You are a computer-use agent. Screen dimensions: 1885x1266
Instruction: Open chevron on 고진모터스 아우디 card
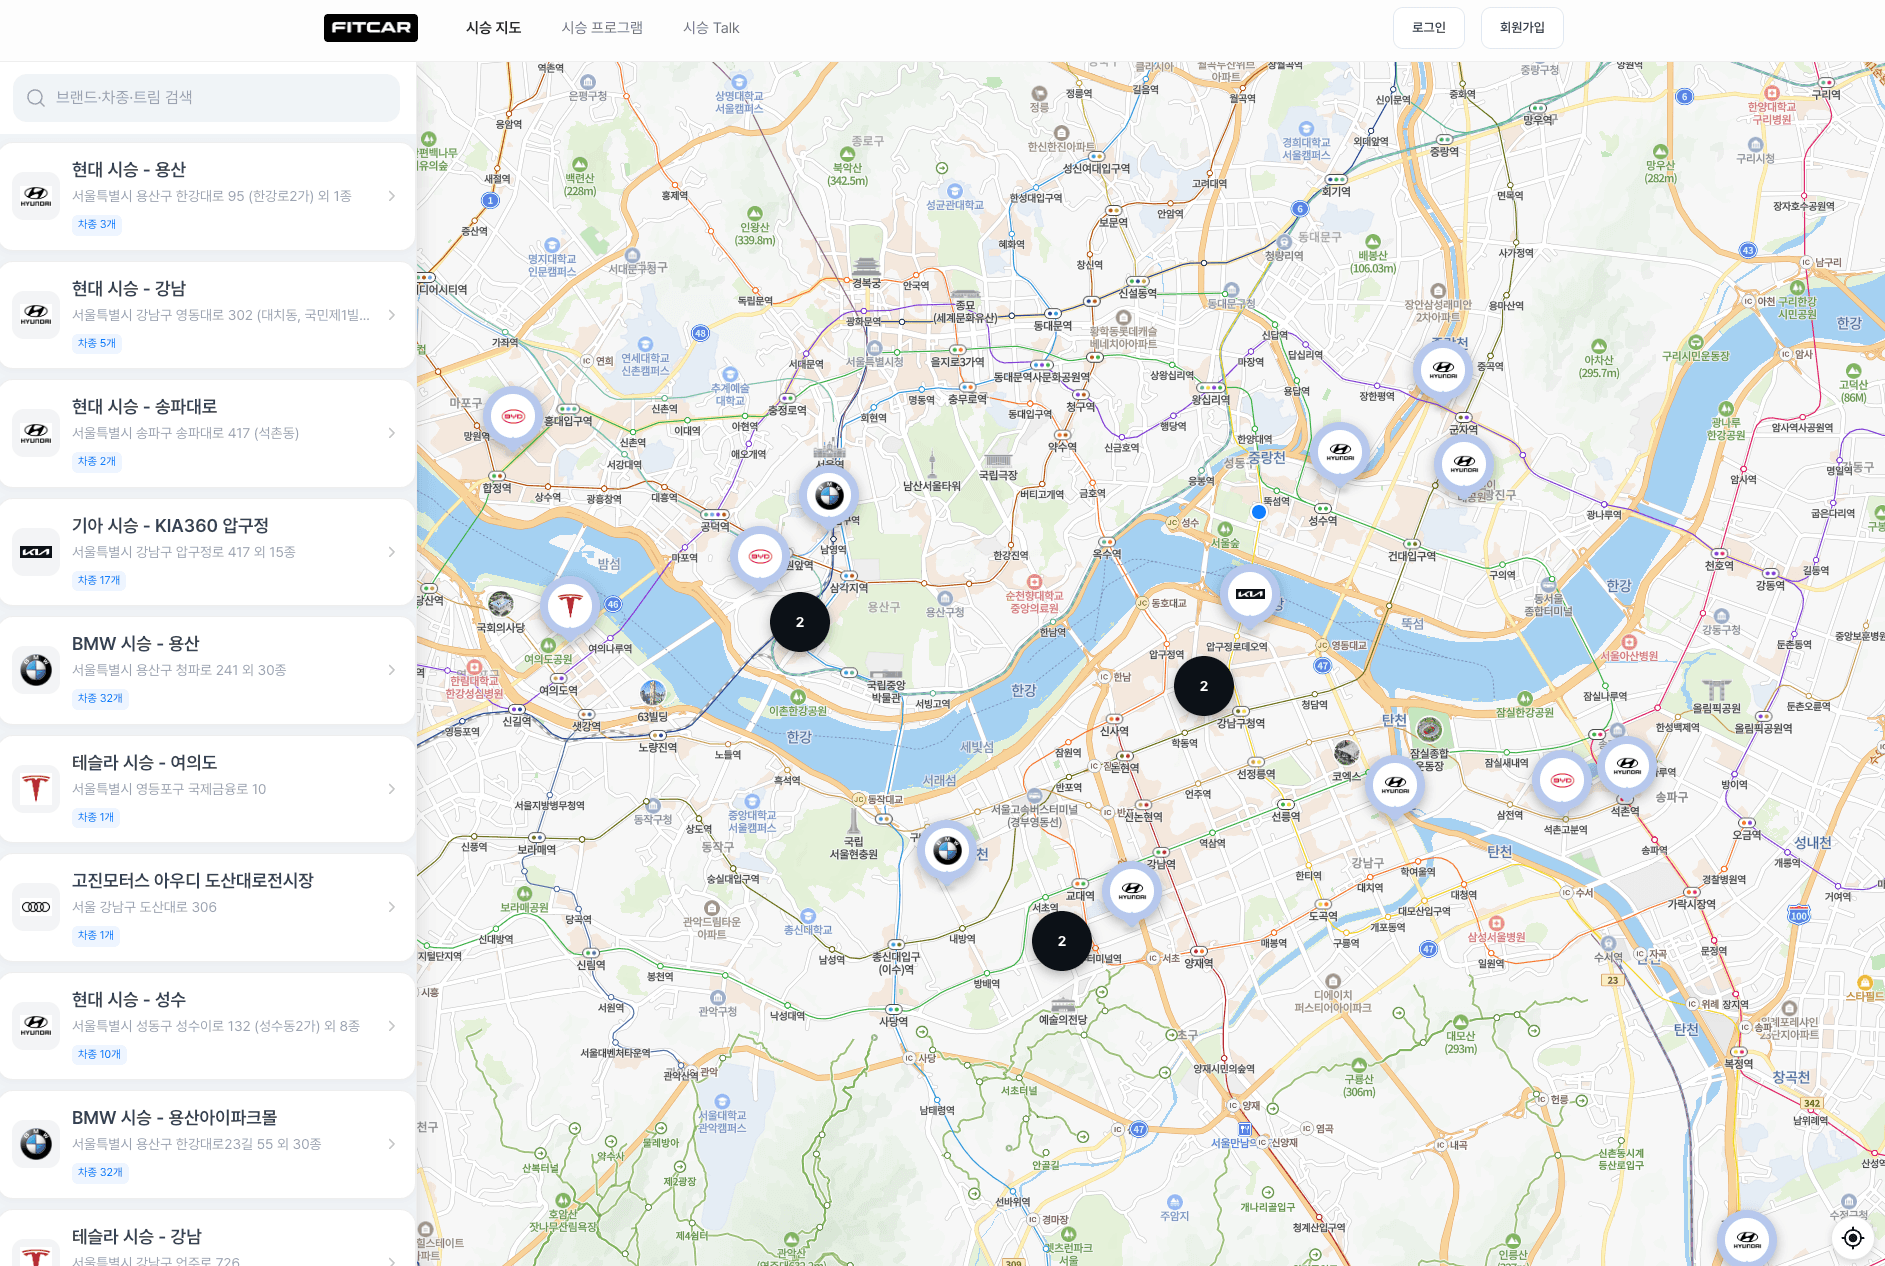392,907
